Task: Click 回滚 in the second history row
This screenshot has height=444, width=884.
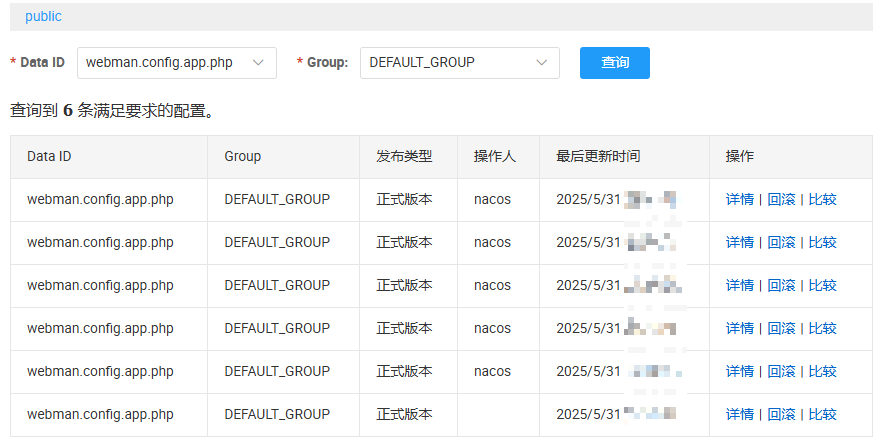Action: [781, 242]
